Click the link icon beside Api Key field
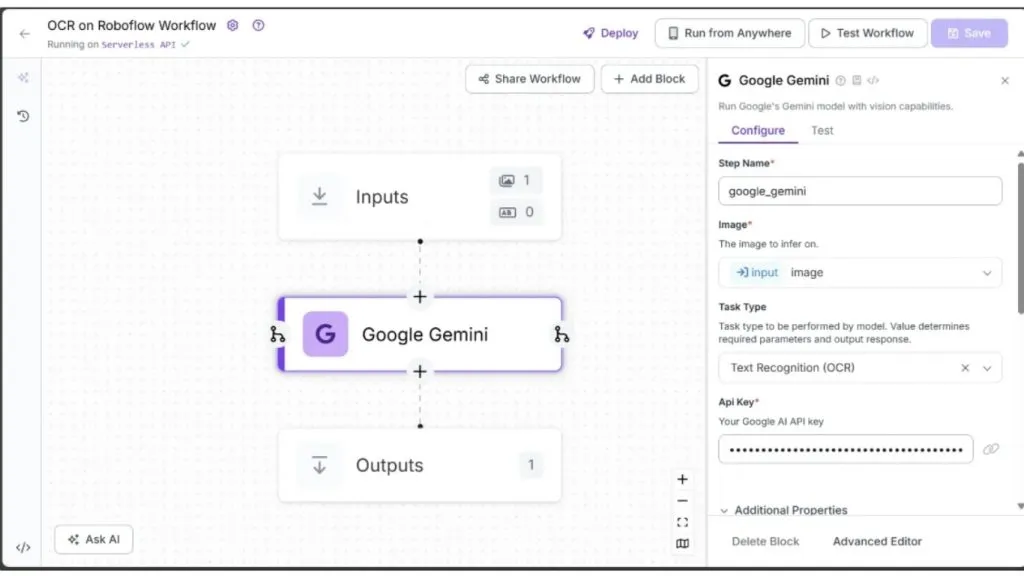This screenshot has height=576, width=1024. 991,449
